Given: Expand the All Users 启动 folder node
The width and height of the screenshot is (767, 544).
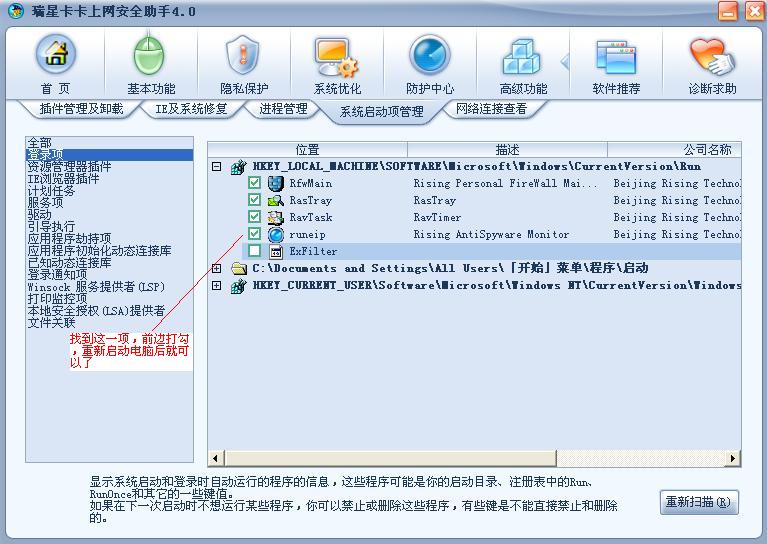Looking at the screenshot, I should tap(216, 268).
